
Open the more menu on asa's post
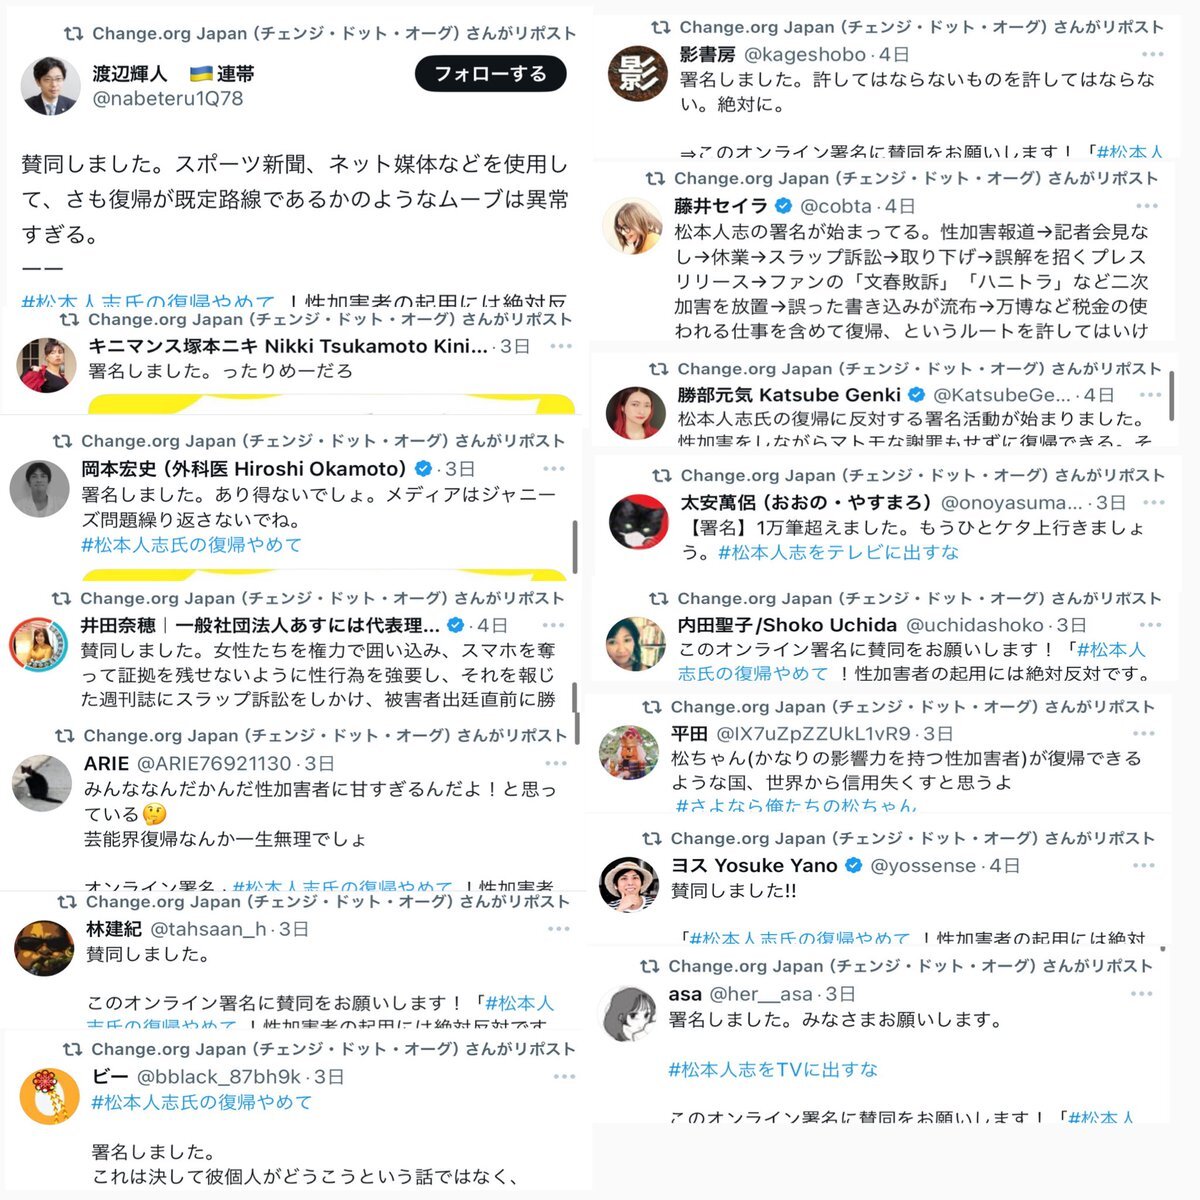click(x=1141, y=994)
